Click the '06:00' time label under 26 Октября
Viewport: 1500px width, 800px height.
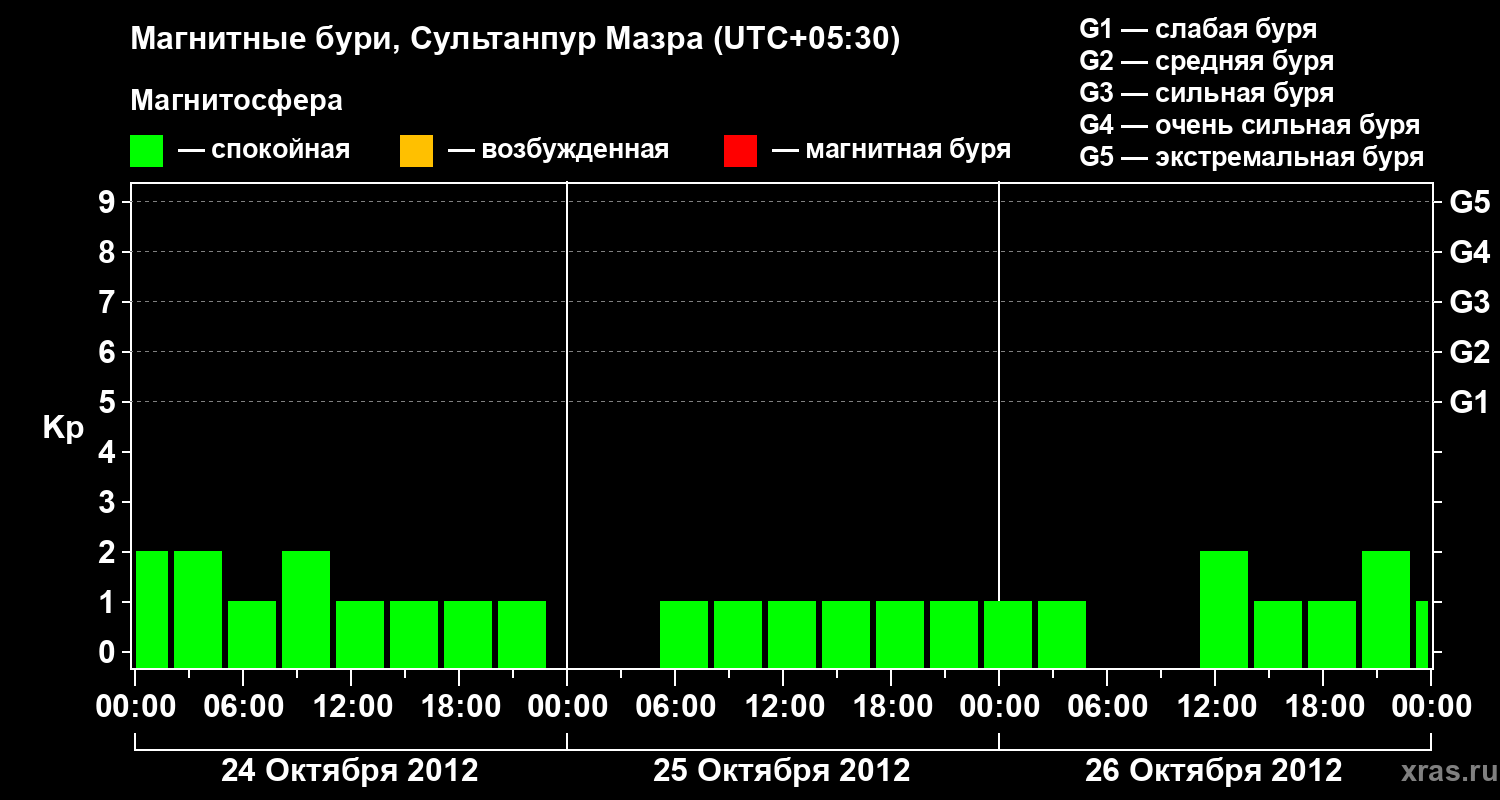(x=1108, y=707)
